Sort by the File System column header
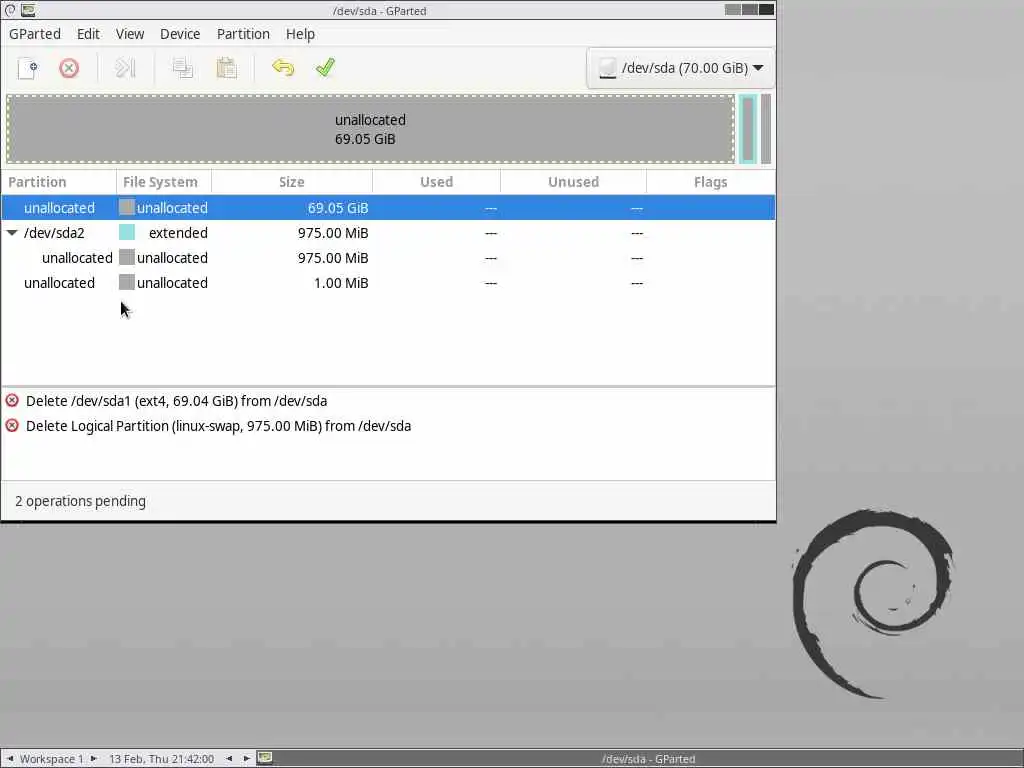 click(x=164, y=182)
